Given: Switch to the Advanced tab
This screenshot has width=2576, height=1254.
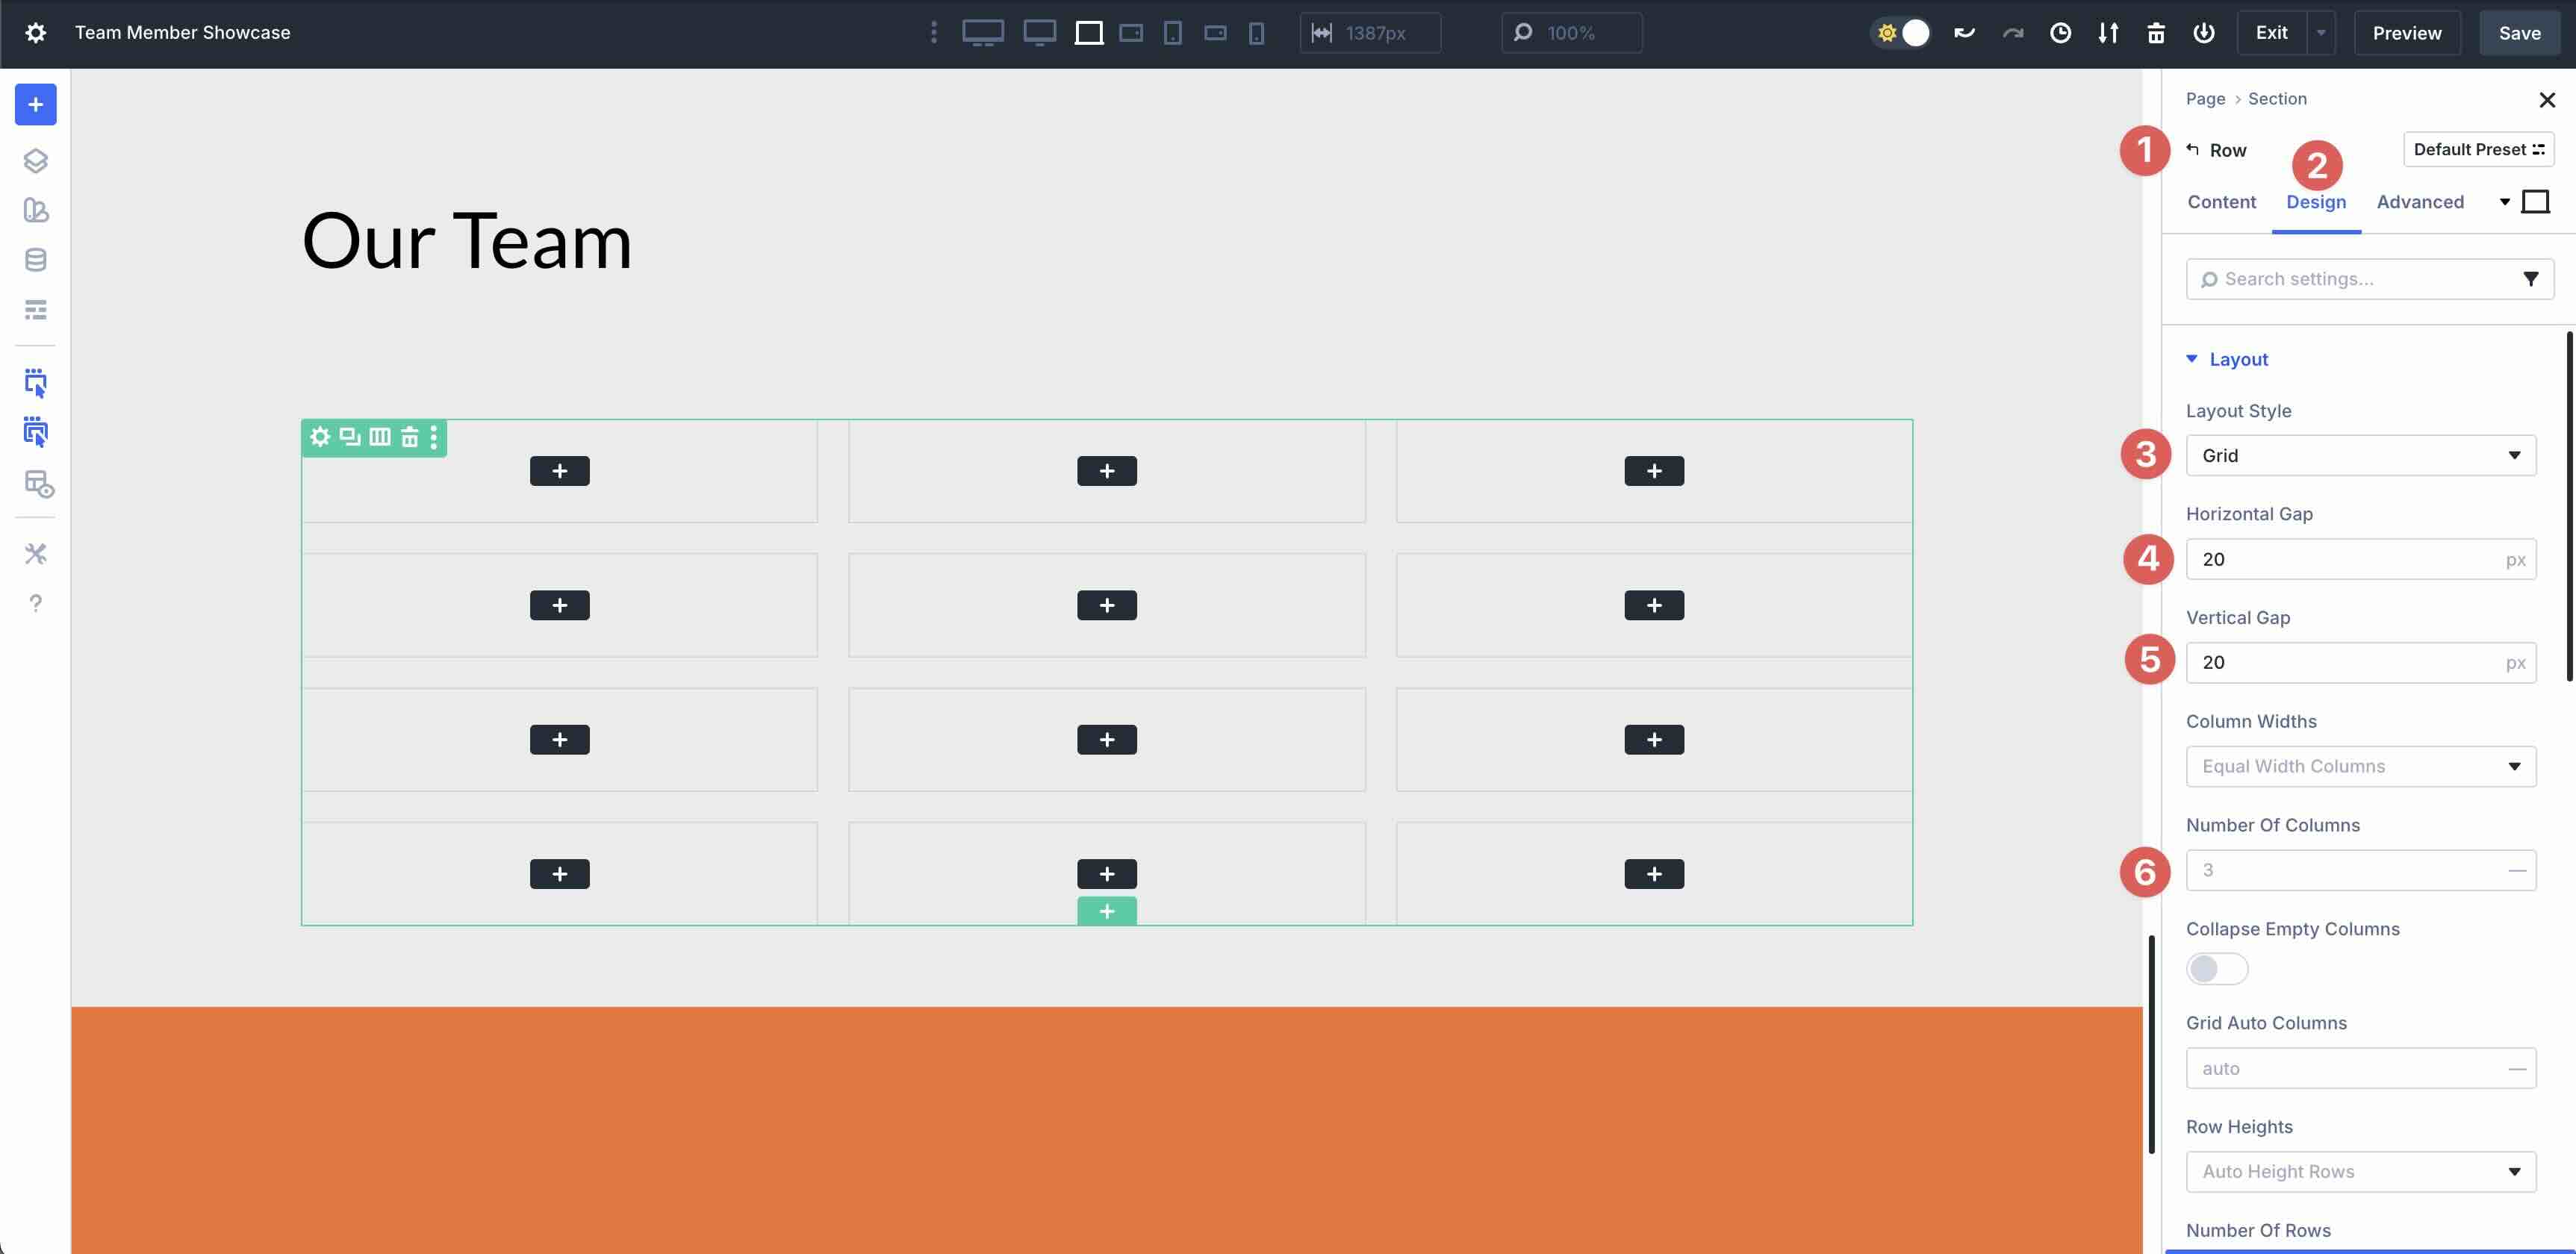Looking at the screenshot, I should coord(2420,202).
